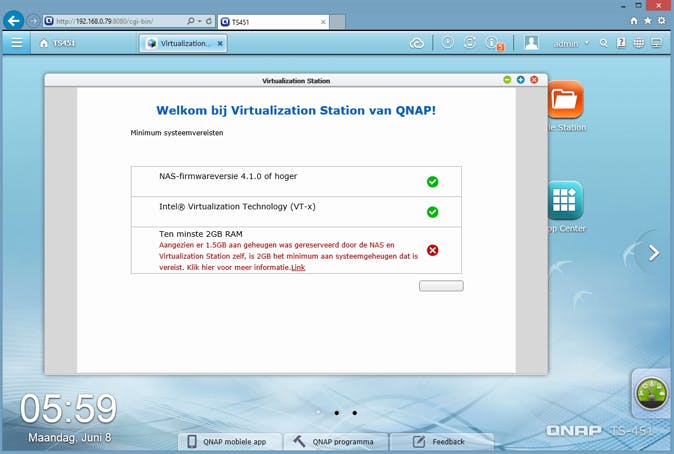
Task: Click the 'Ten minste 2GB RAM' text
Action: [201, 234]
